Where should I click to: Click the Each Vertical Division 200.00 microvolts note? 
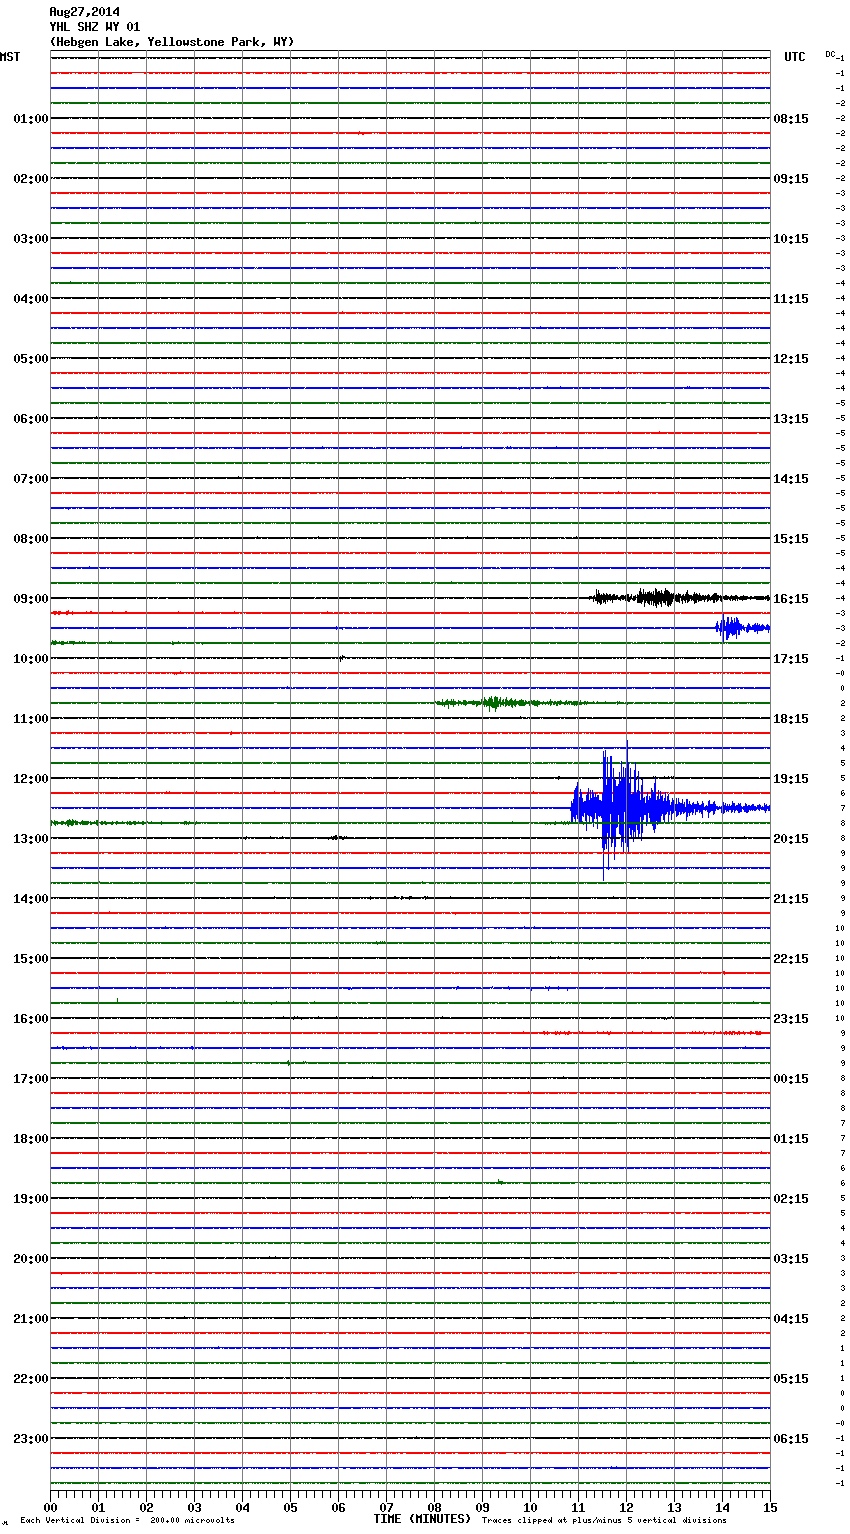pos(127,1520)
